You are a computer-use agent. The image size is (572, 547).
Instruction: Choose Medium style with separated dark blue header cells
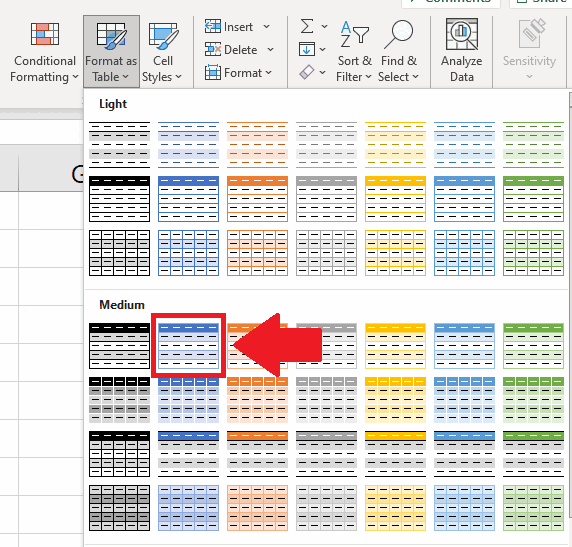coord(188,400)
